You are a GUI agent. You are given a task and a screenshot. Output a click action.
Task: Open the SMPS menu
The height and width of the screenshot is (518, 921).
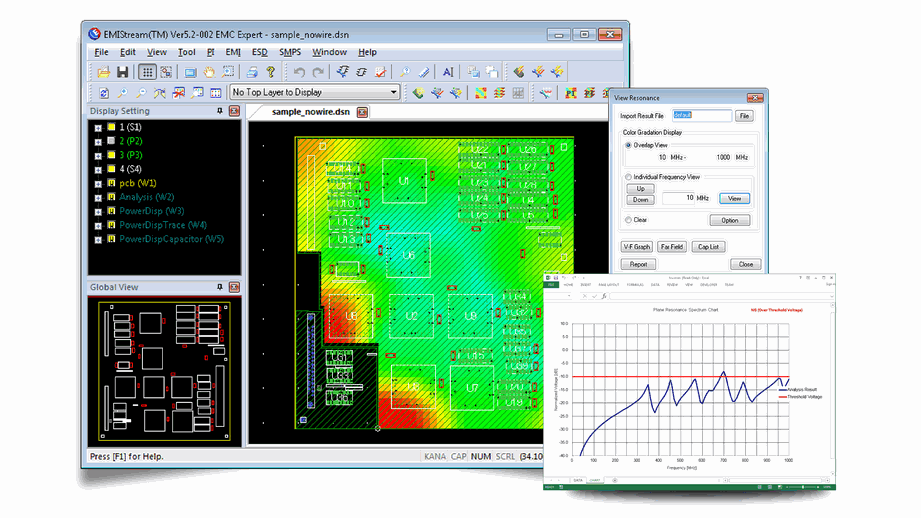click(290, 52)
